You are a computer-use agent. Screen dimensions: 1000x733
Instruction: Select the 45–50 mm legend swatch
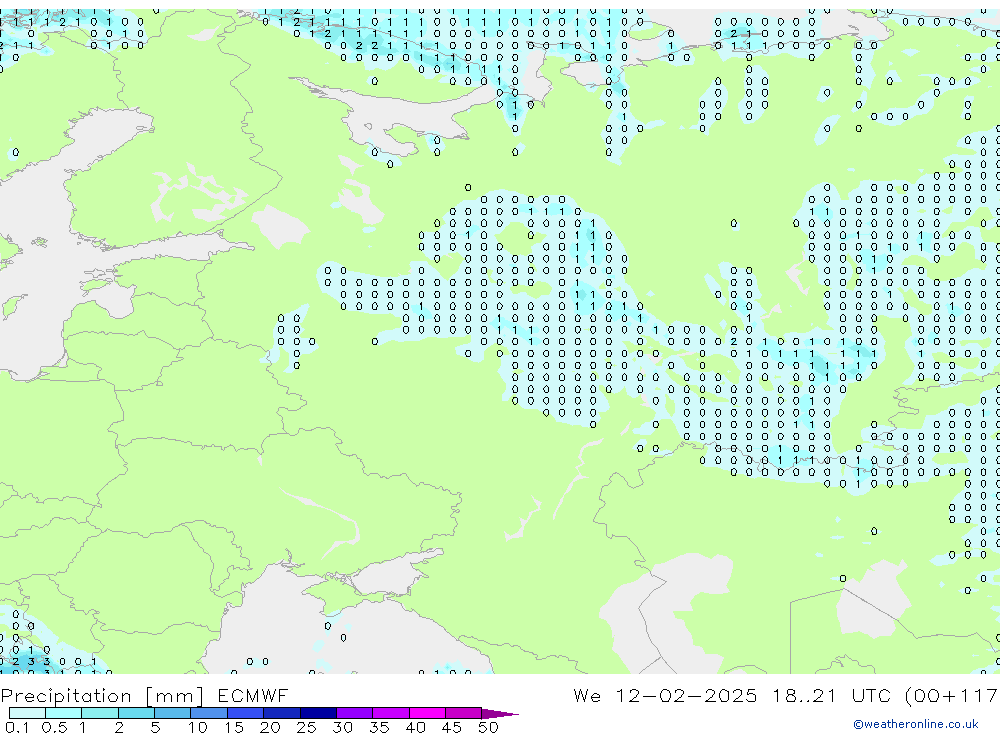pos(464,713)
